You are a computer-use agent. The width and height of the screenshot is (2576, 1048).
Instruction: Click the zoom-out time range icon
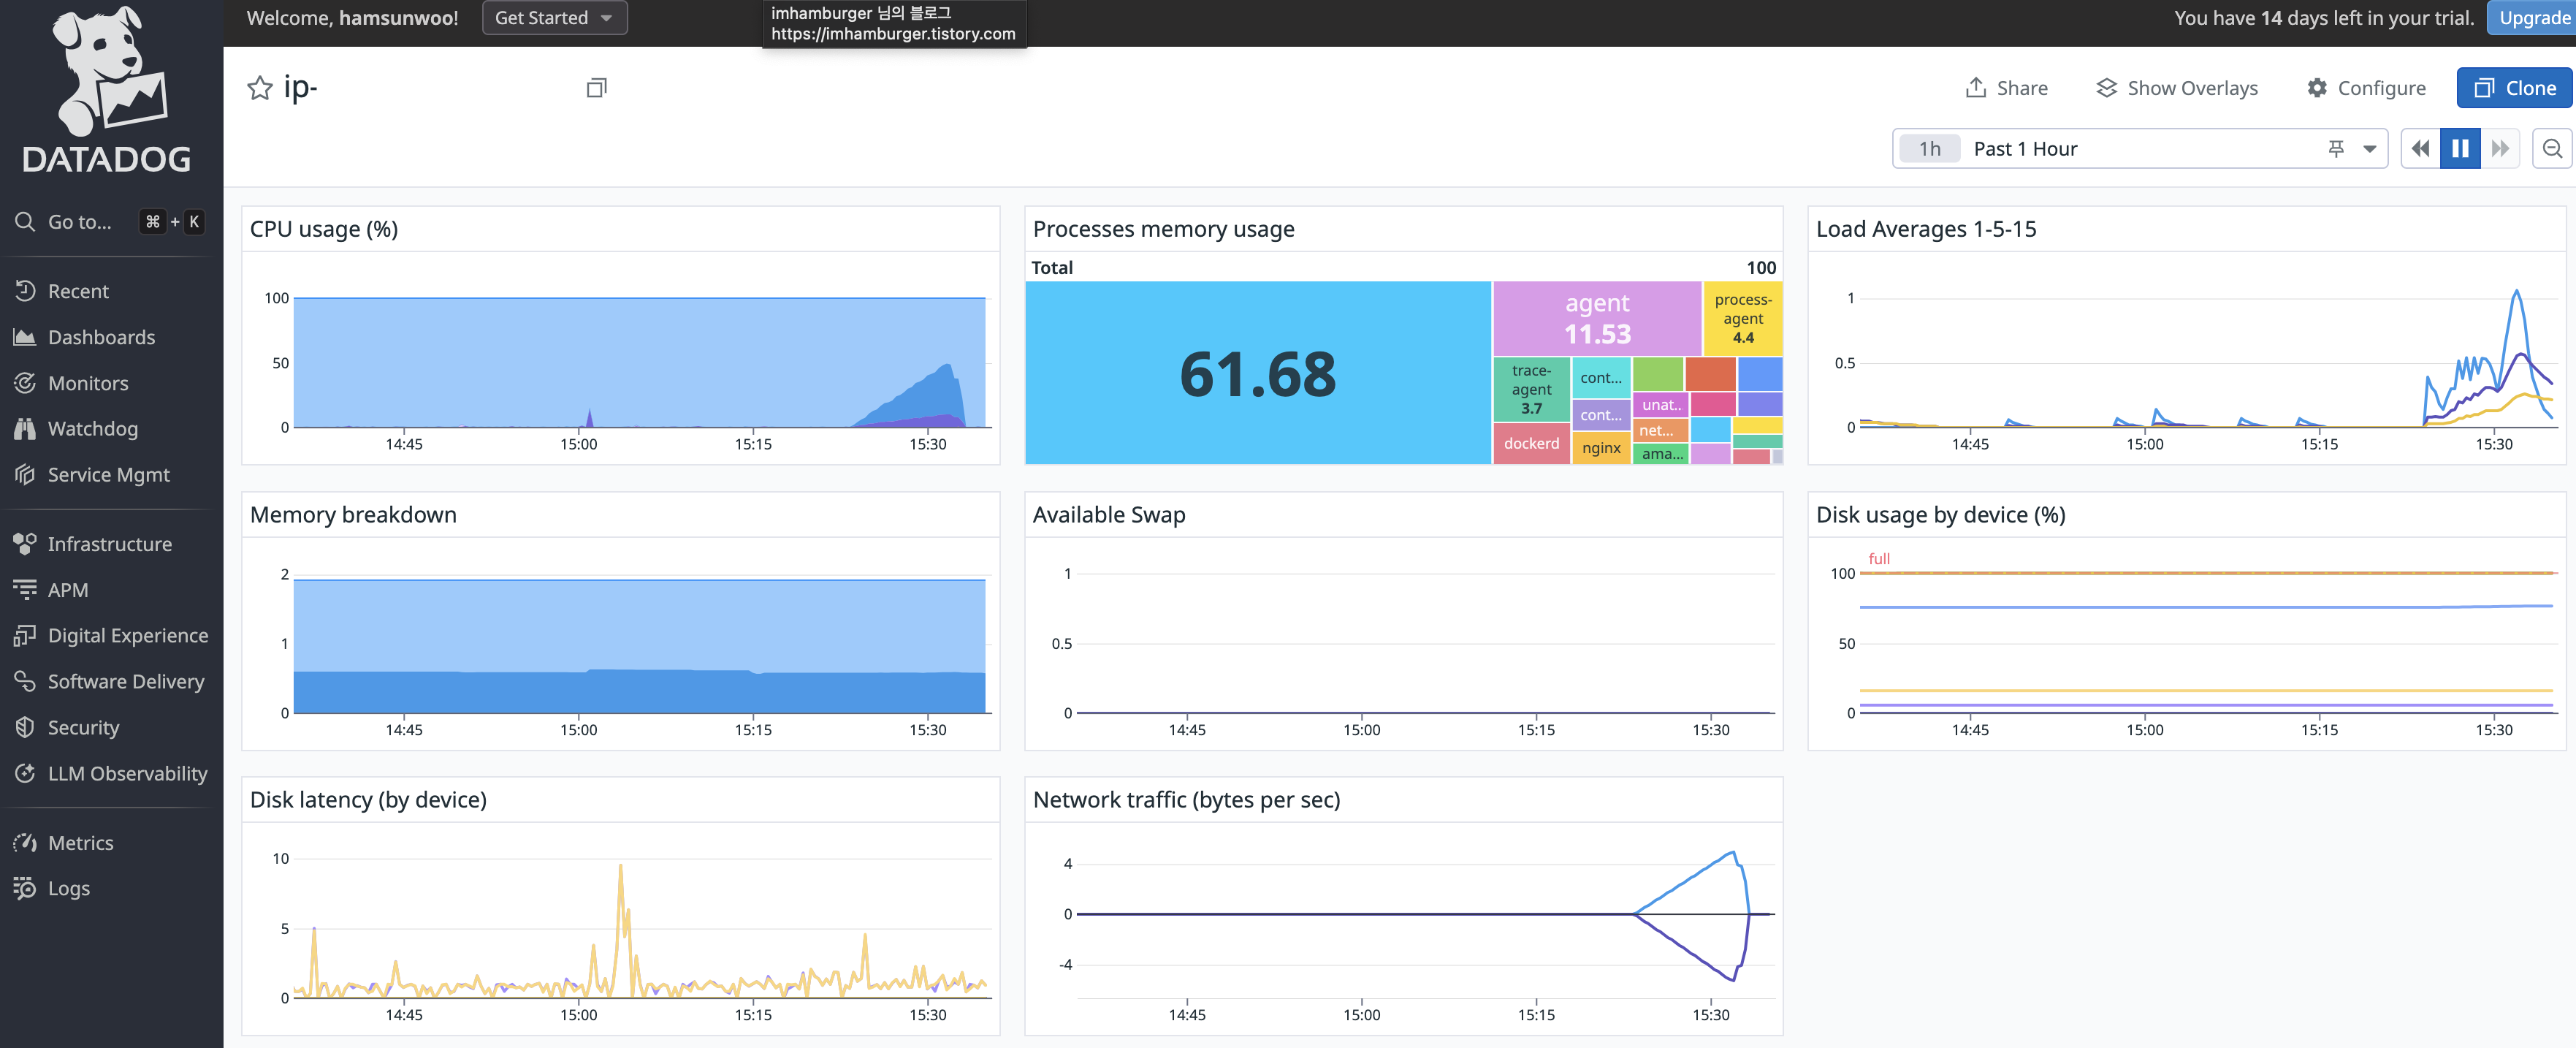2552,149
